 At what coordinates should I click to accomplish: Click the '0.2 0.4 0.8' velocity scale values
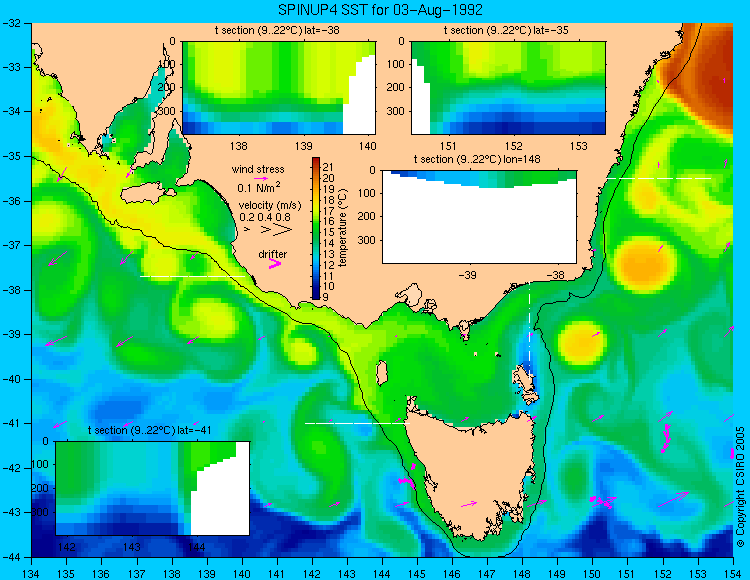click(265, 217)
